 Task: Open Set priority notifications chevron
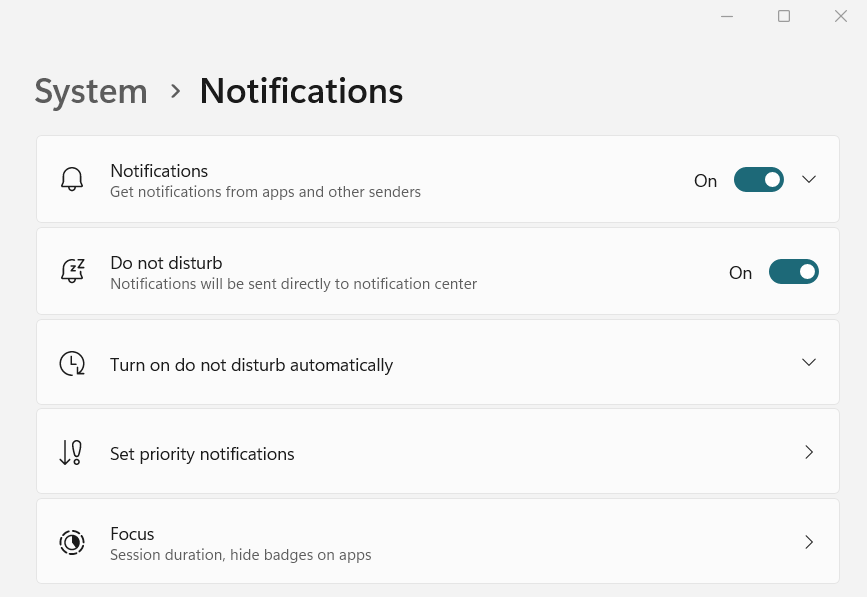click(x=809, y=453)
